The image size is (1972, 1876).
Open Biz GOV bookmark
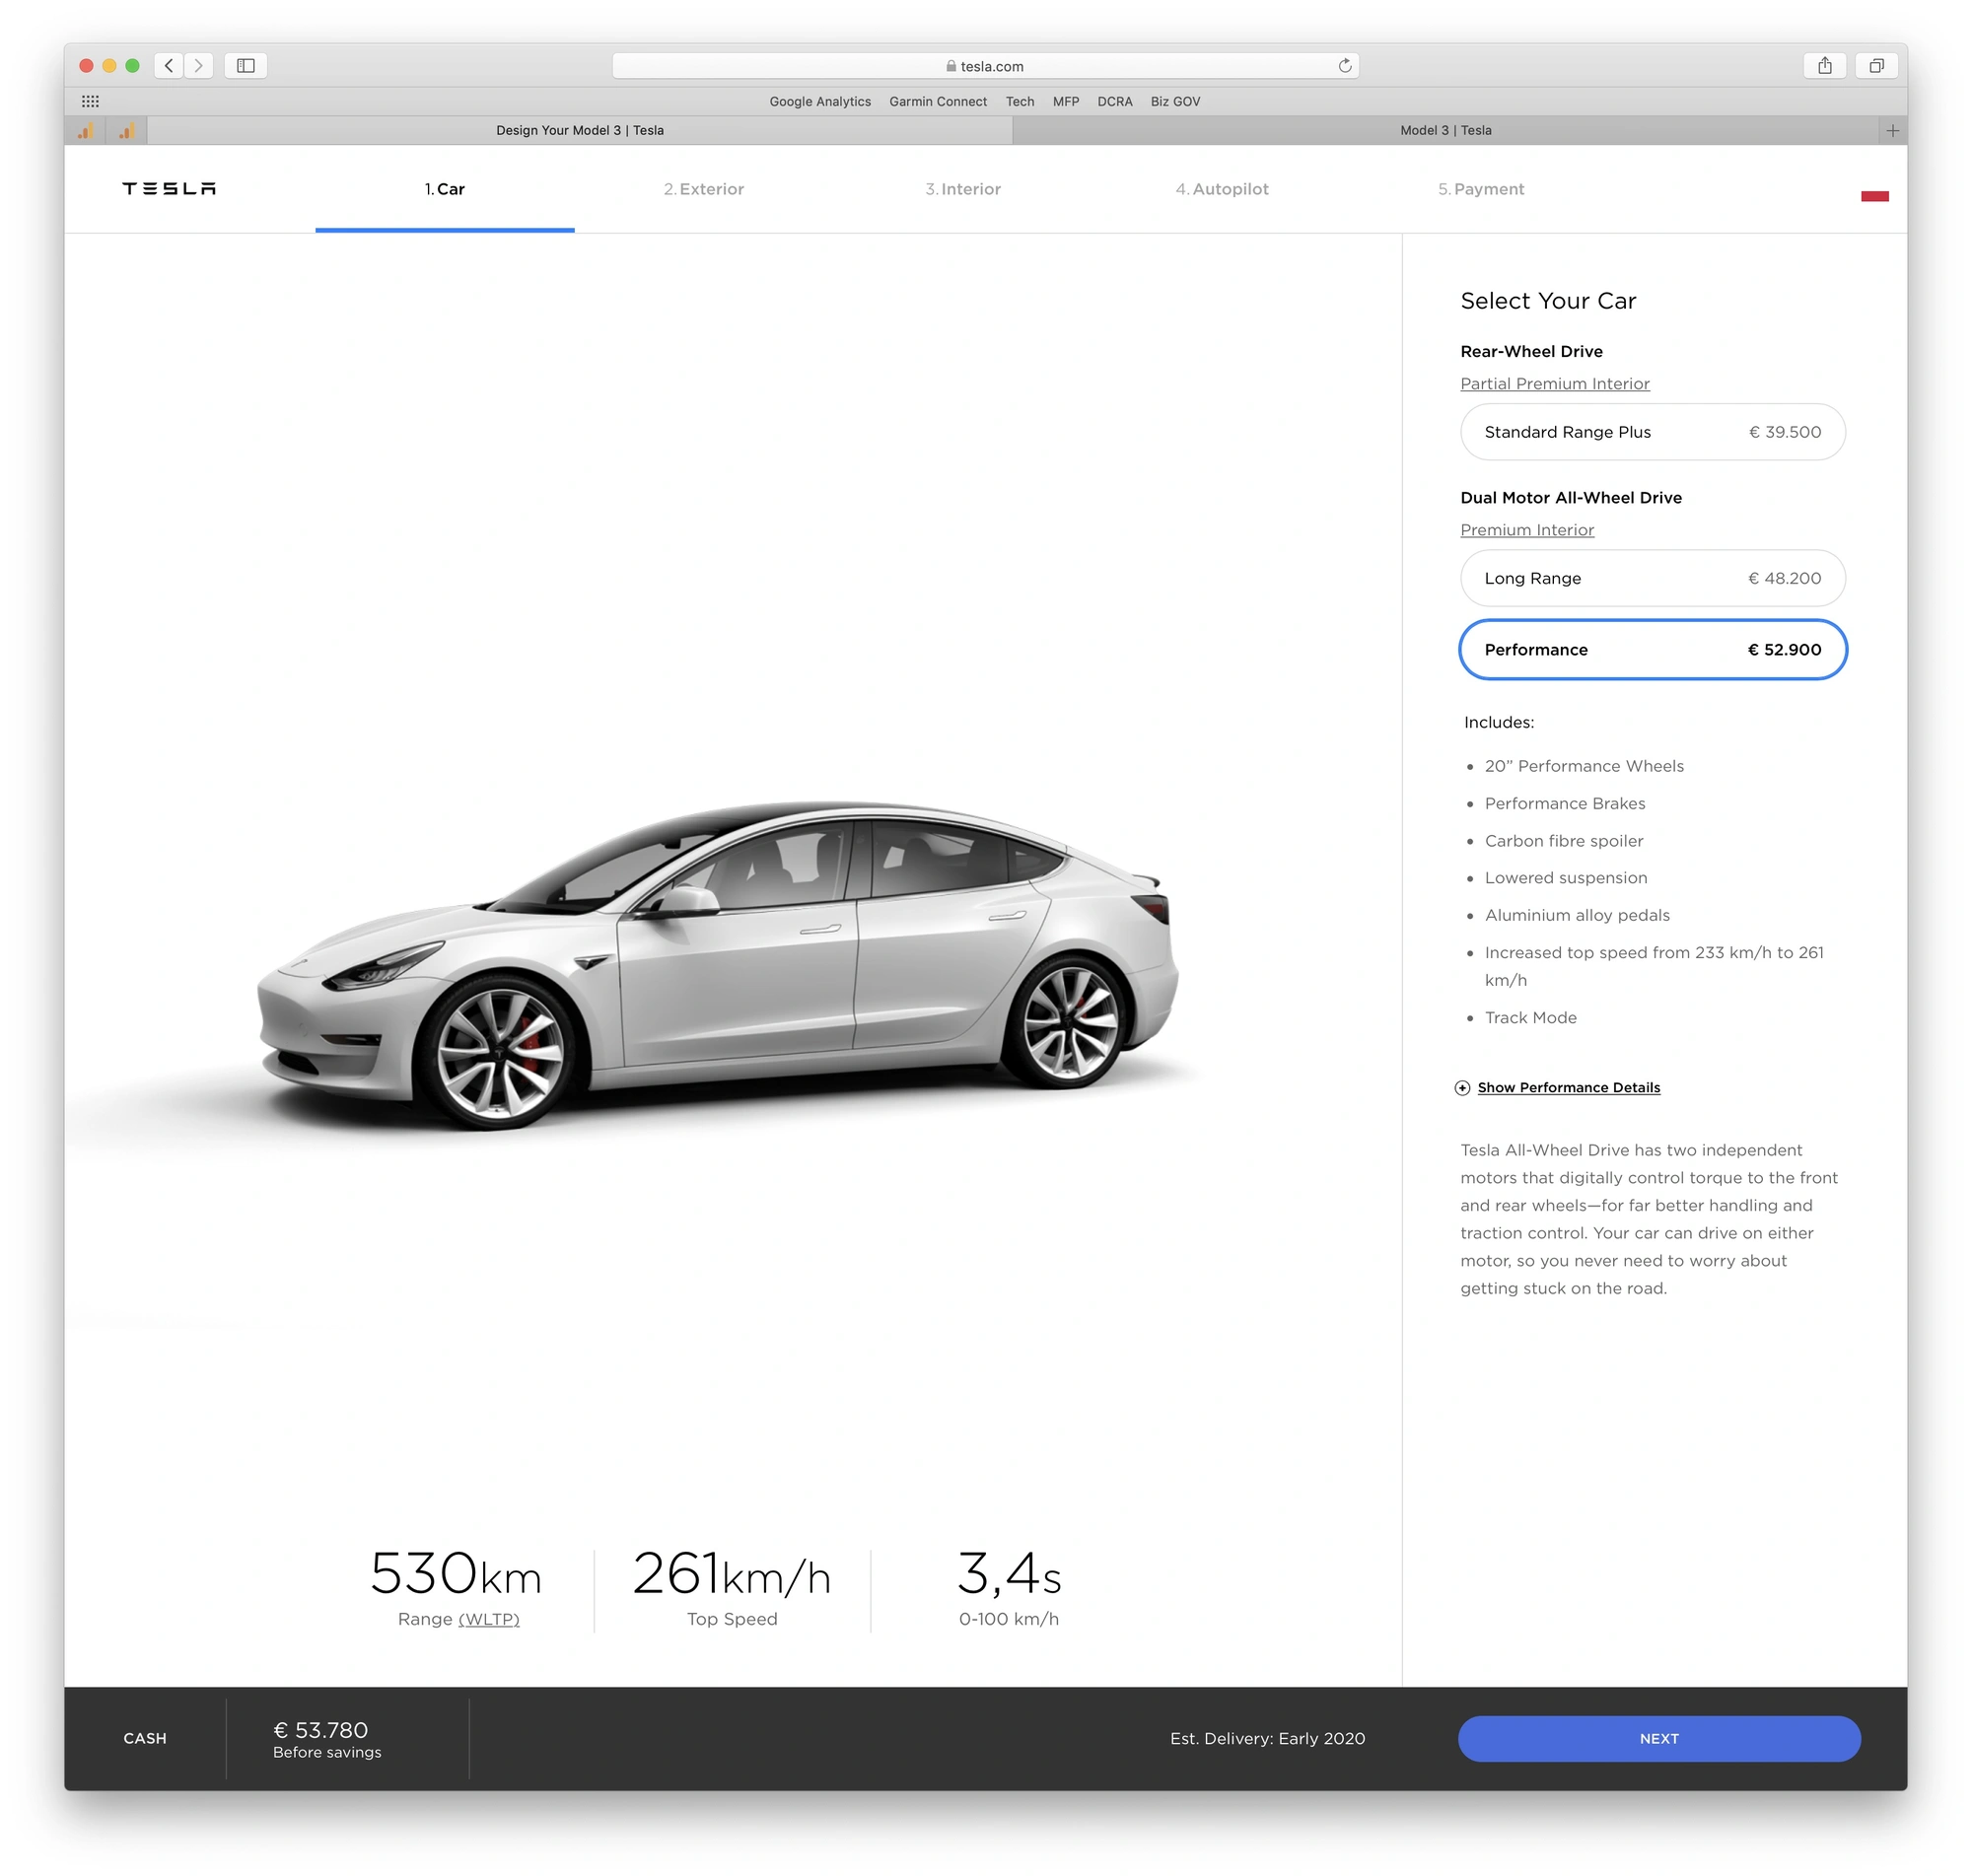click(1175, 102)
